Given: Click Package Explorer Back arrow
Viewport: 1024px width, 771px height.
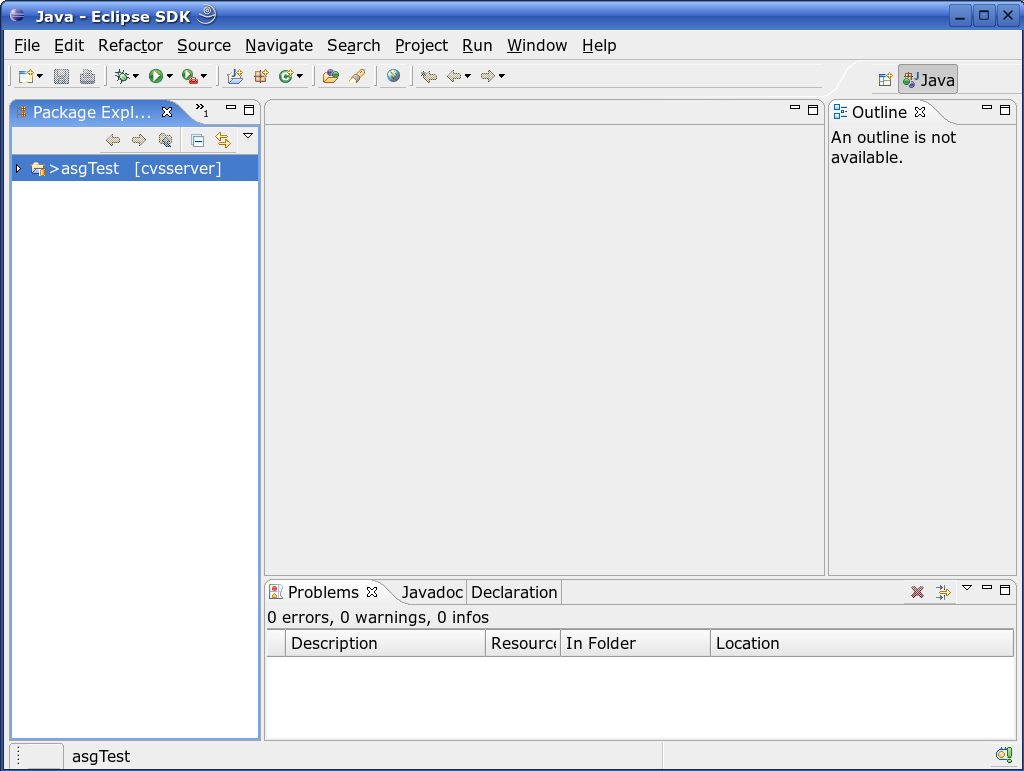Looking at the screenshot, I should (x=113, y=140).
